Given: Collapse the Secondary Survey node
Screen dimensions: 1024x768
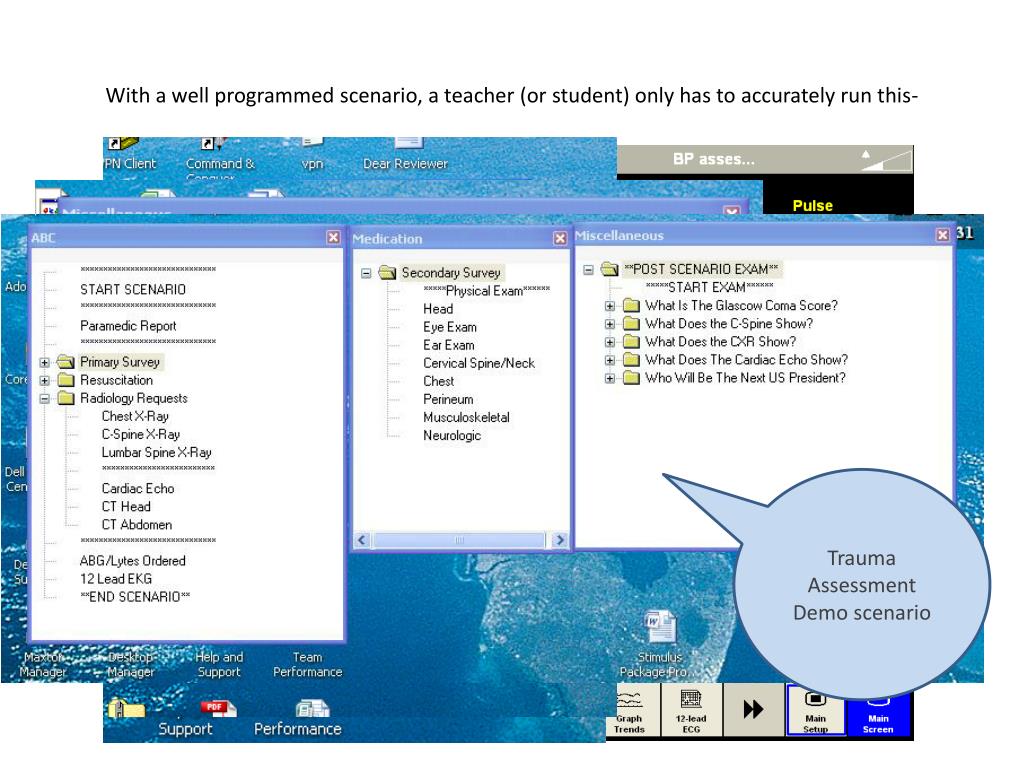Looking at the screenshot, I should point(366,273).
